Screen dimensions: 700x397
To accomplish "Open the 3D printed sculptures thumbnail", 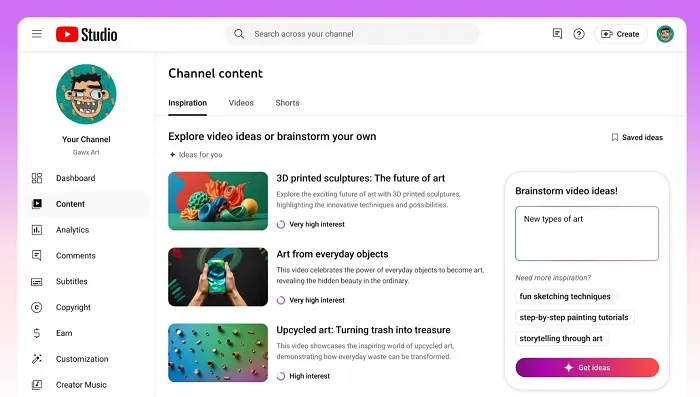I will pyautogui.click(x=218, y=201).
